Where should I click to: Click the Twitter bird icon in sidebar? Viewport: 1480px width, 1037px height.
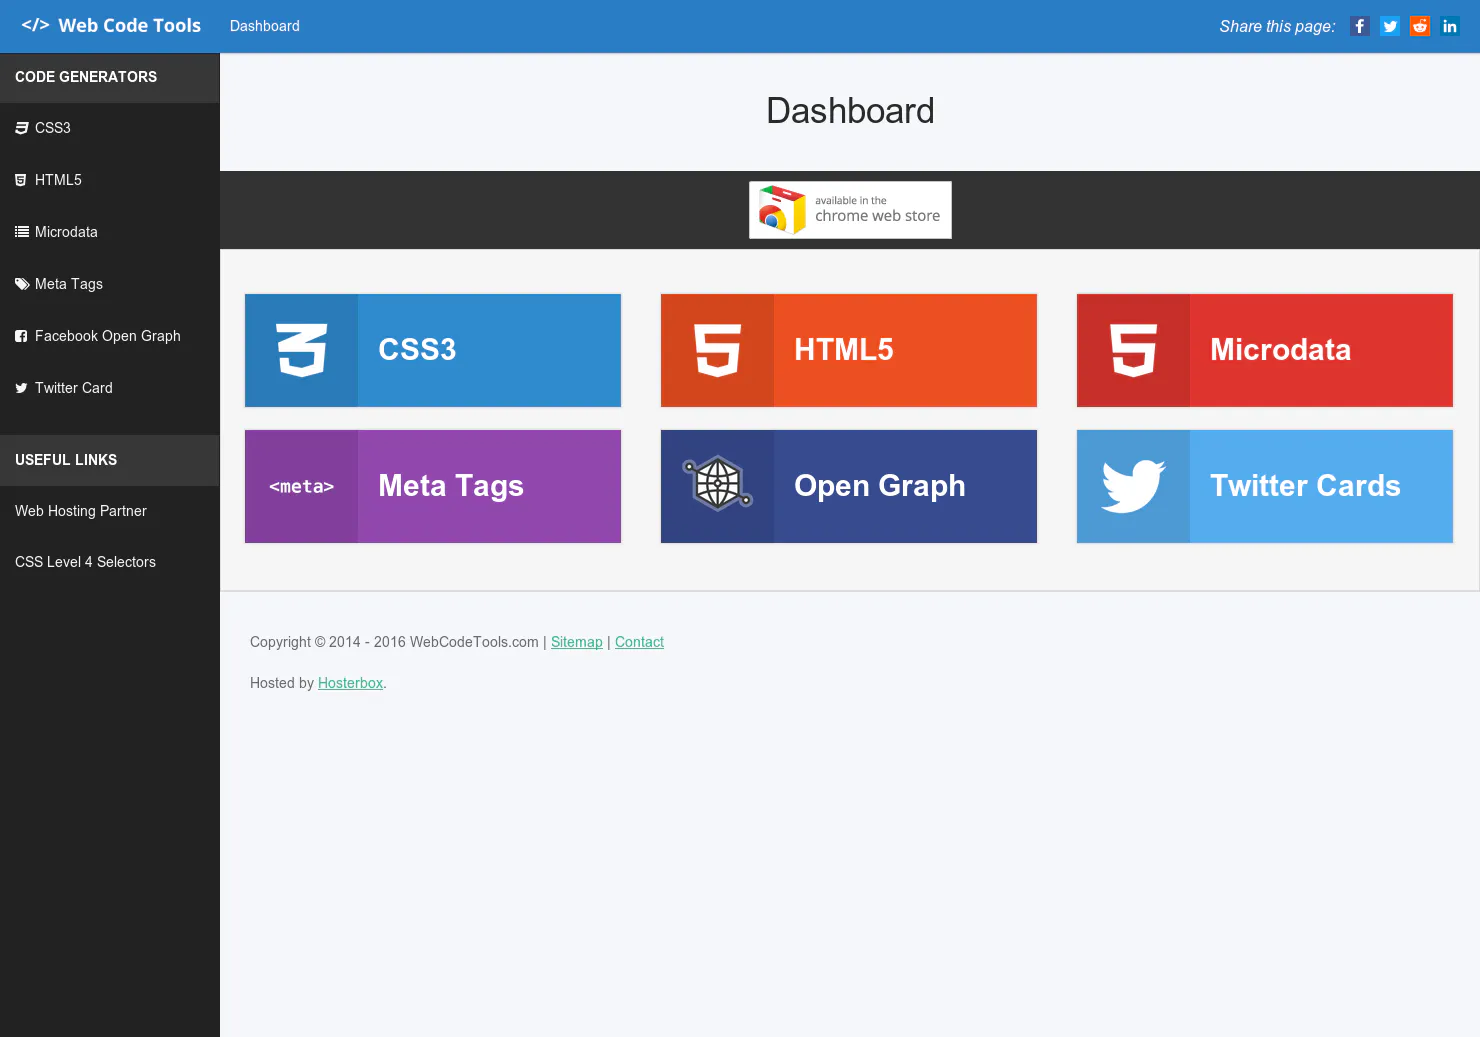click(x=21, y=388)
